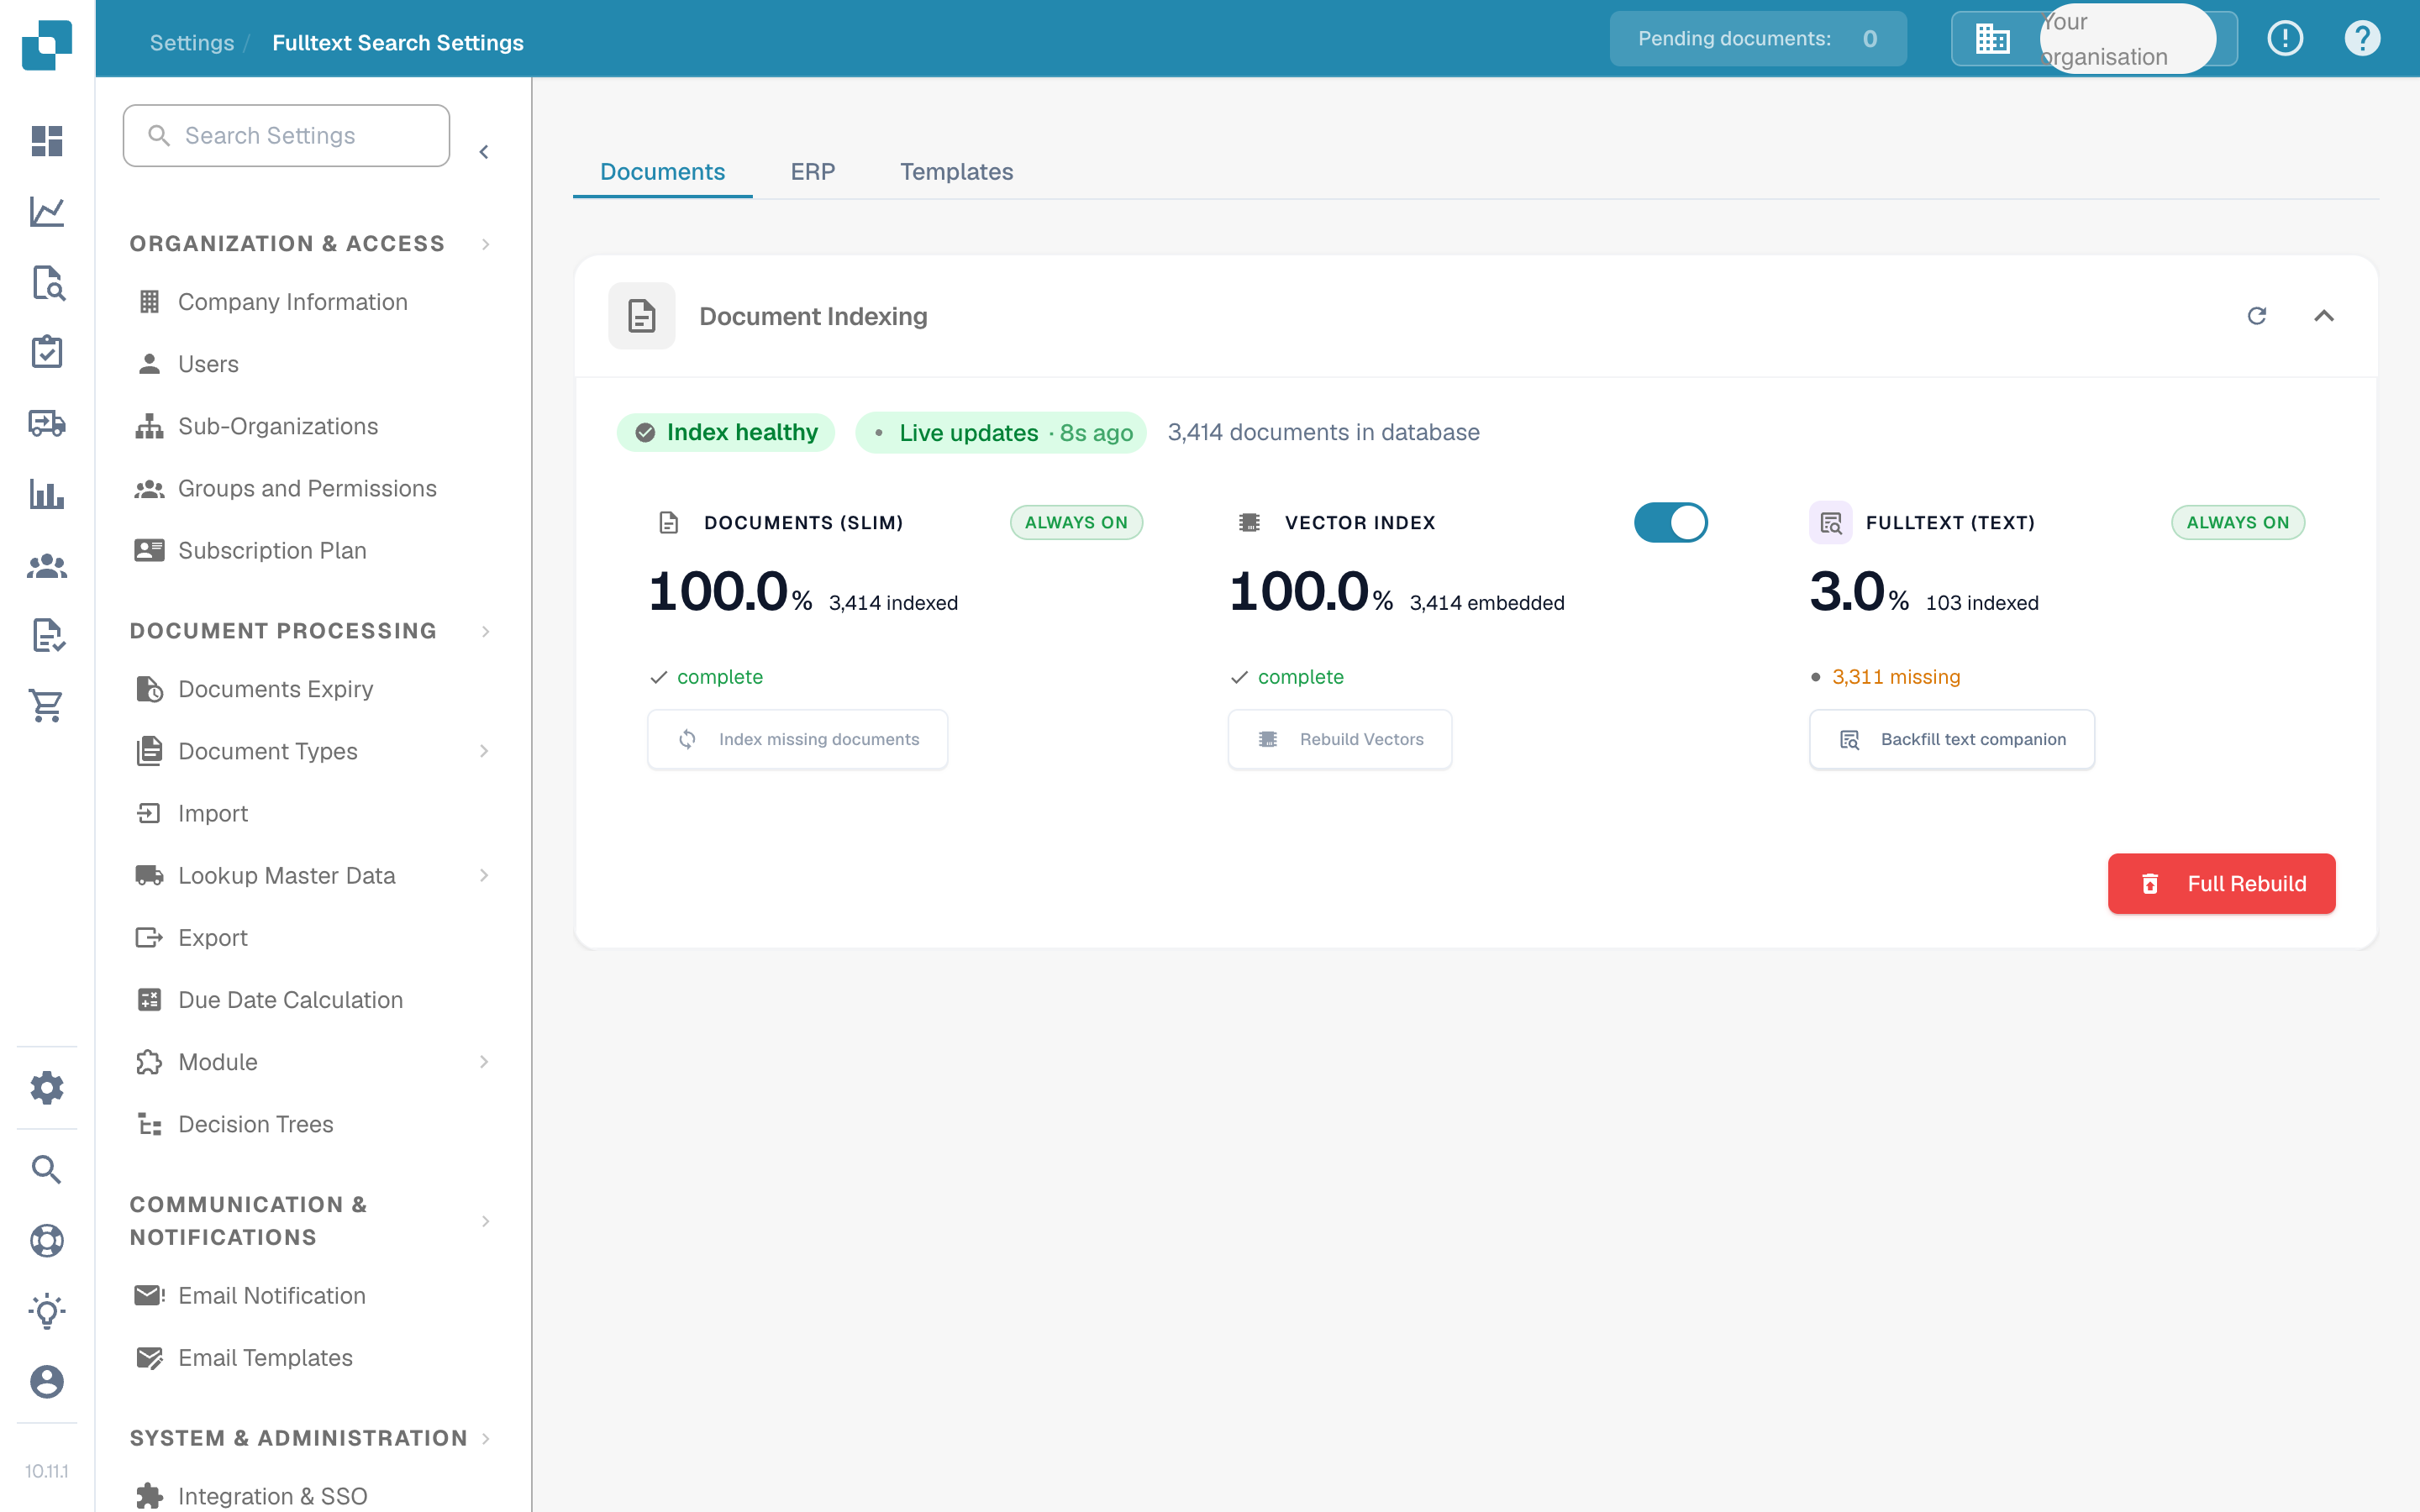Open the dashboard icon in left rail
The height and width of the screenshot is (1512, 2420).
click(x=47, y=141)
